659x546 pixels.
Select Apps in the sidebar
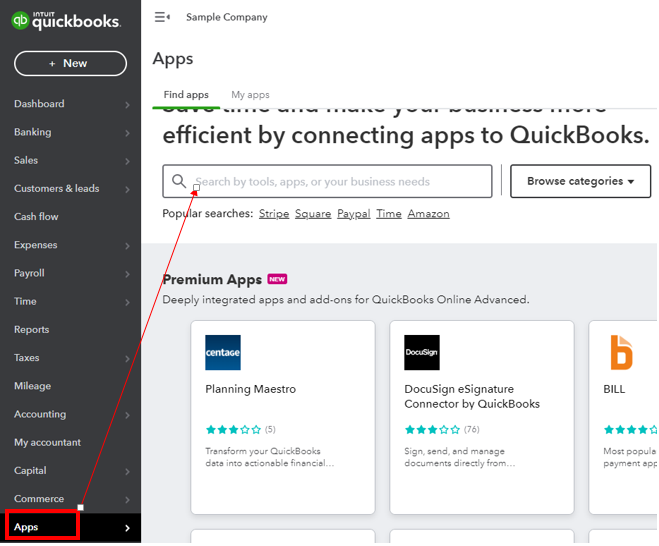pos(26,527)
